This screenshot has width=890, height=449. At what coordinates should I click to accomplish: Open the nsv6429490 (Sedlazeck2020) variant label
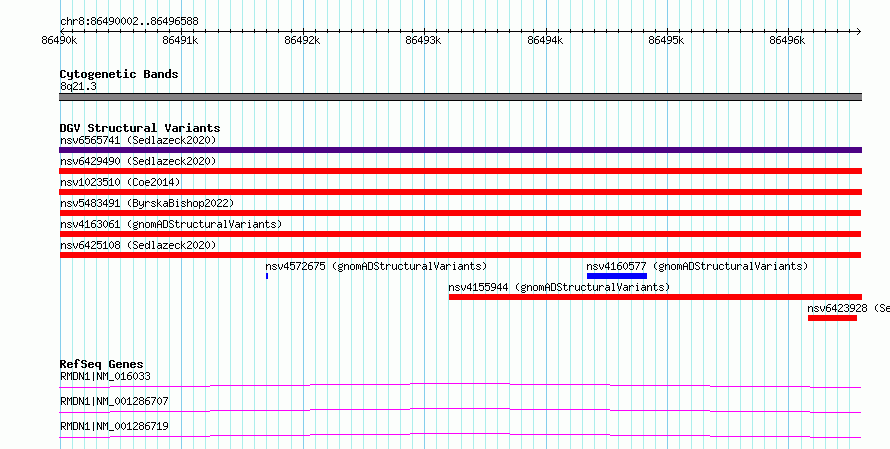tap(138, 161)
